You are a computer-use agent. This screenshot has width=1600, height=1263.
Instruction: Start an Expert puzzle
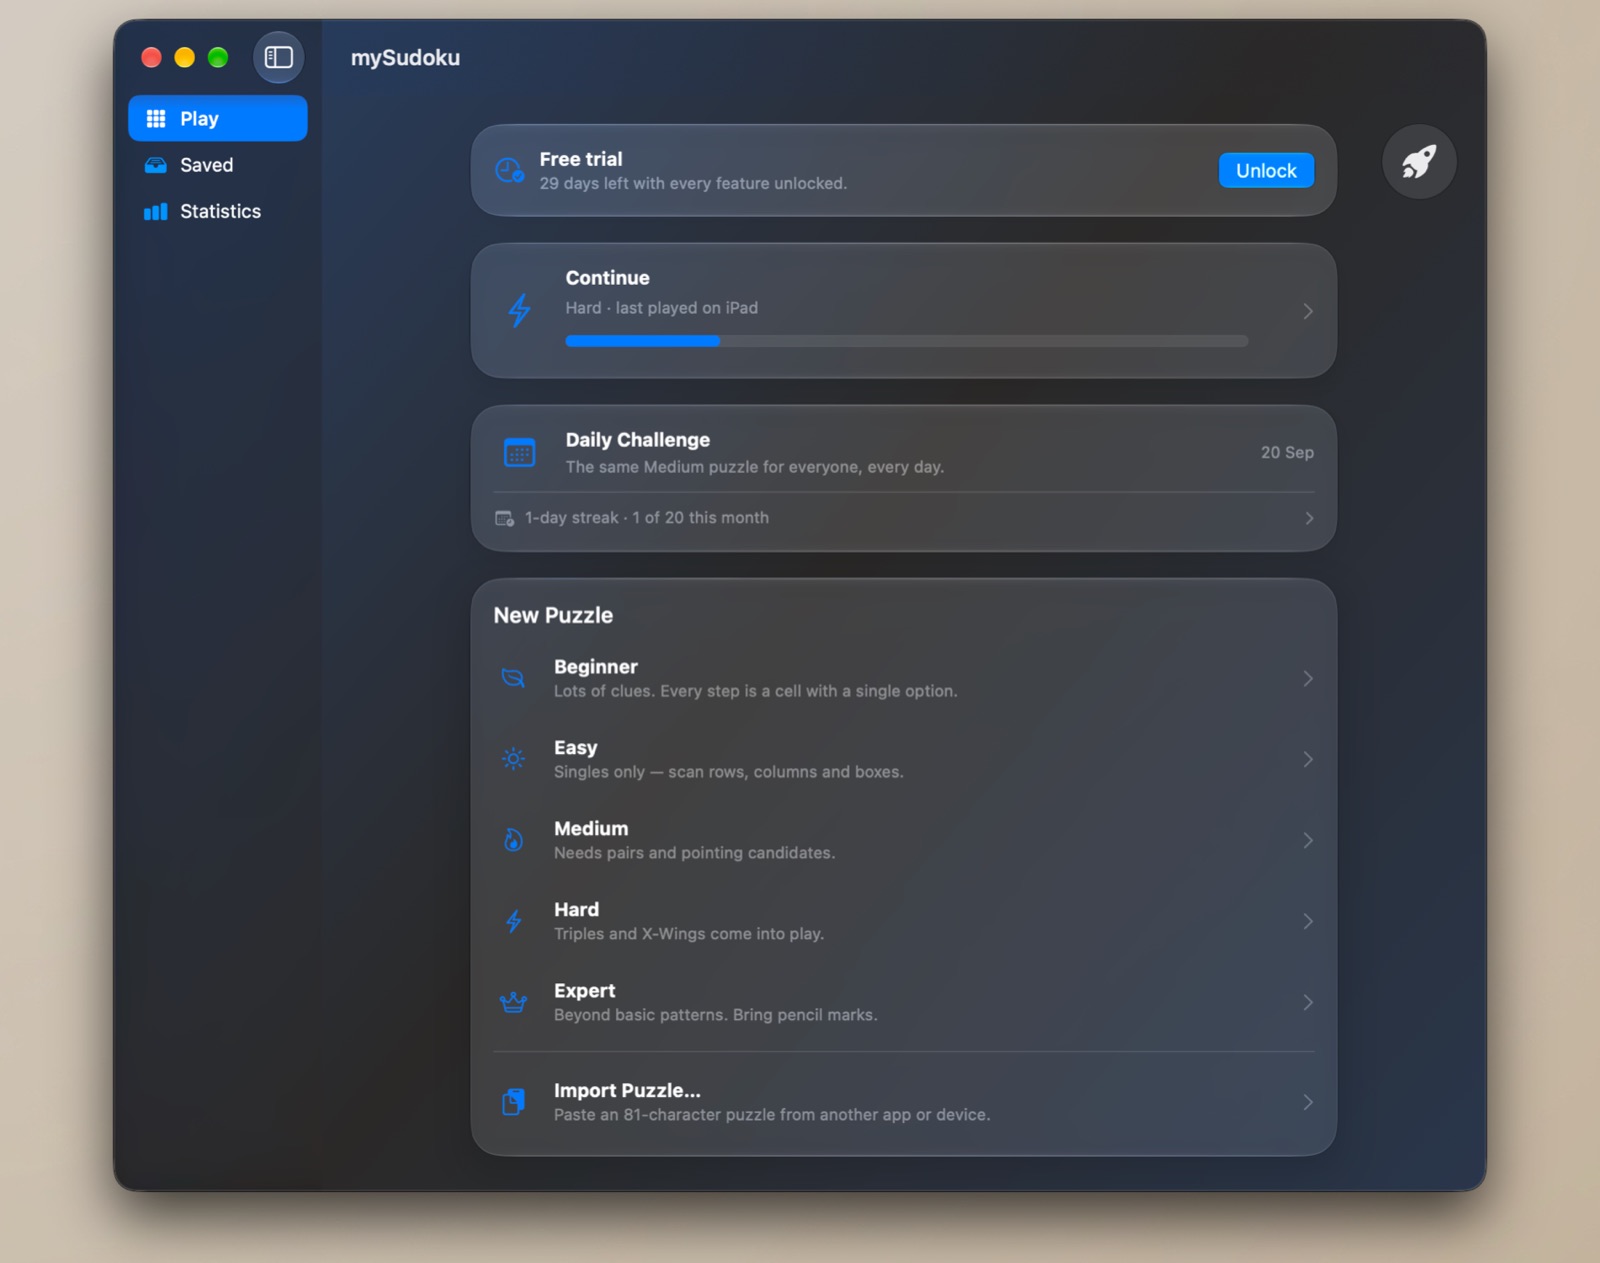(904, 1002)
